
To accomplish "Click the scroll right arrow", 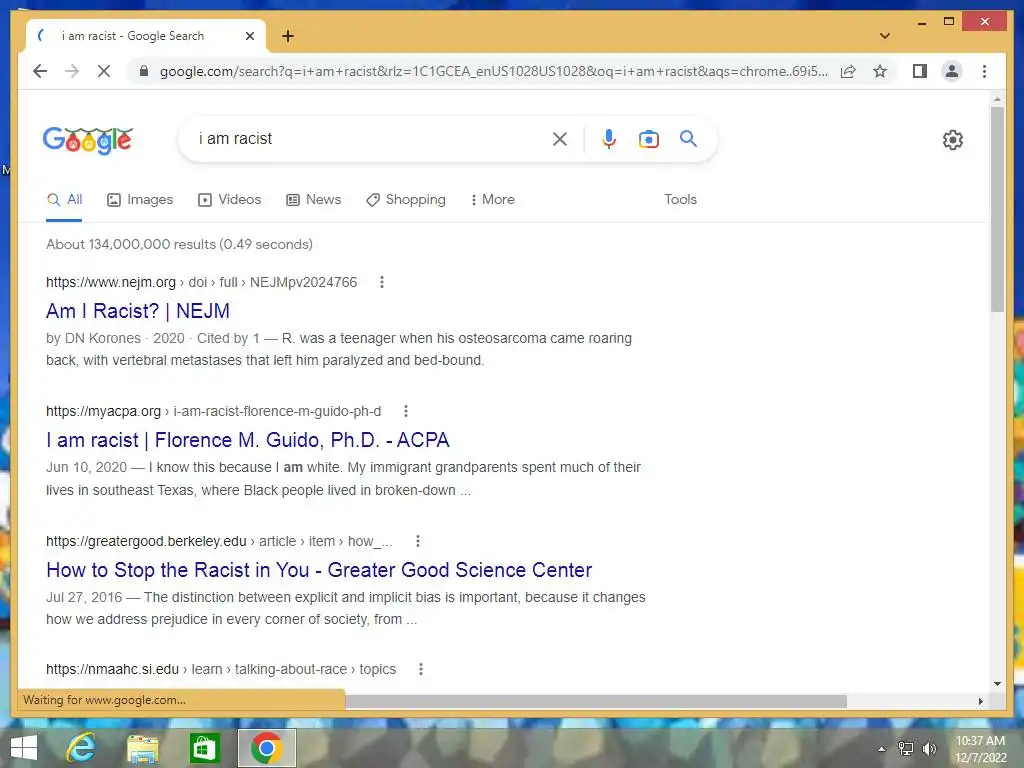I will [x=980, y=701].
